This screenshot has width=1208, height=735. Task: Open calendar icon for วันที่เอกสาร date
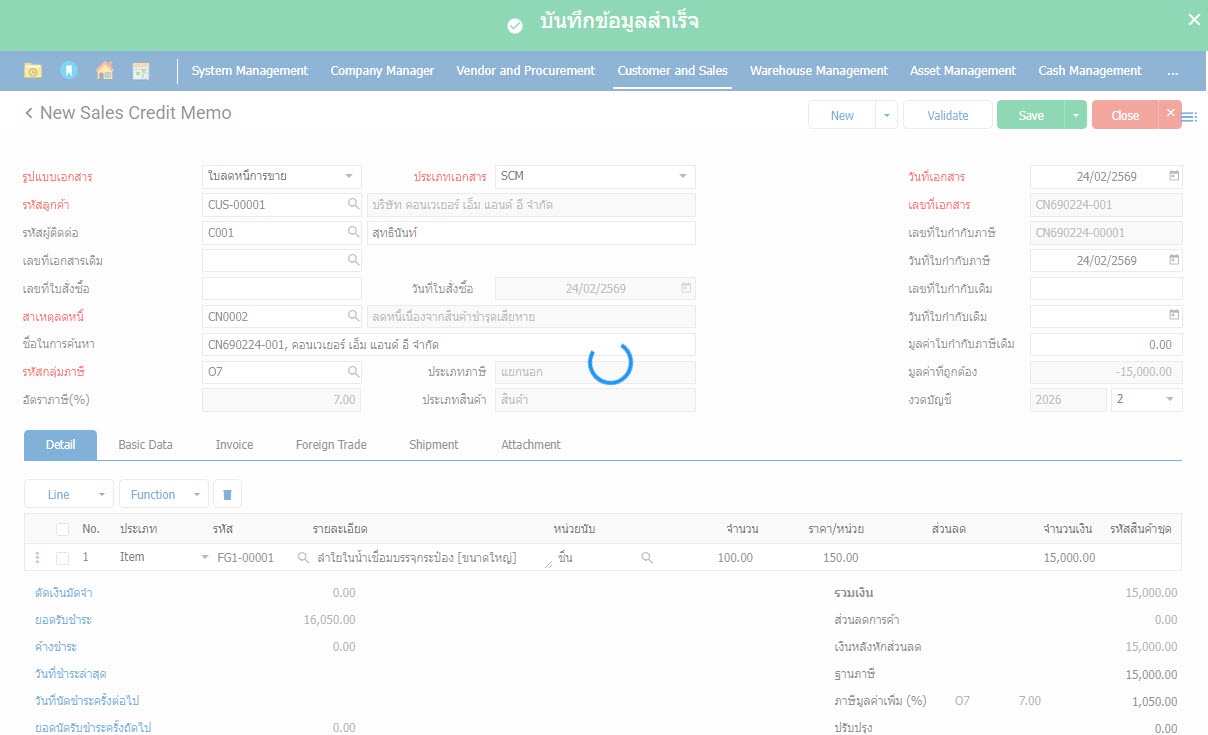[x=1174, y=177]
